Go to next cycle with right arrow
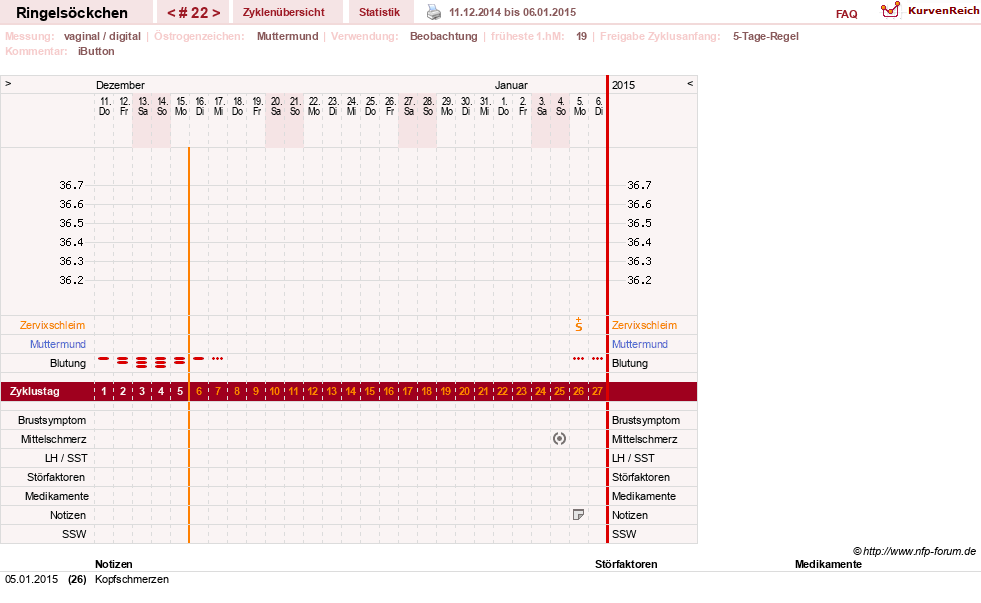981x603 pixels. 216,13
